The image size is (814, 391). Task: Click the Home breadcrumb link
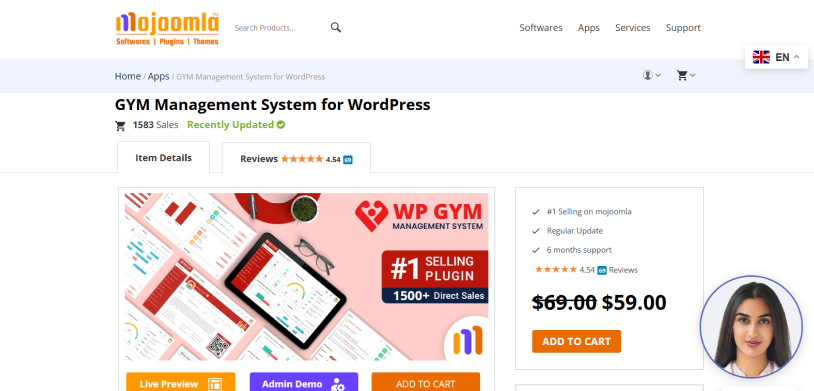point(128,76)
